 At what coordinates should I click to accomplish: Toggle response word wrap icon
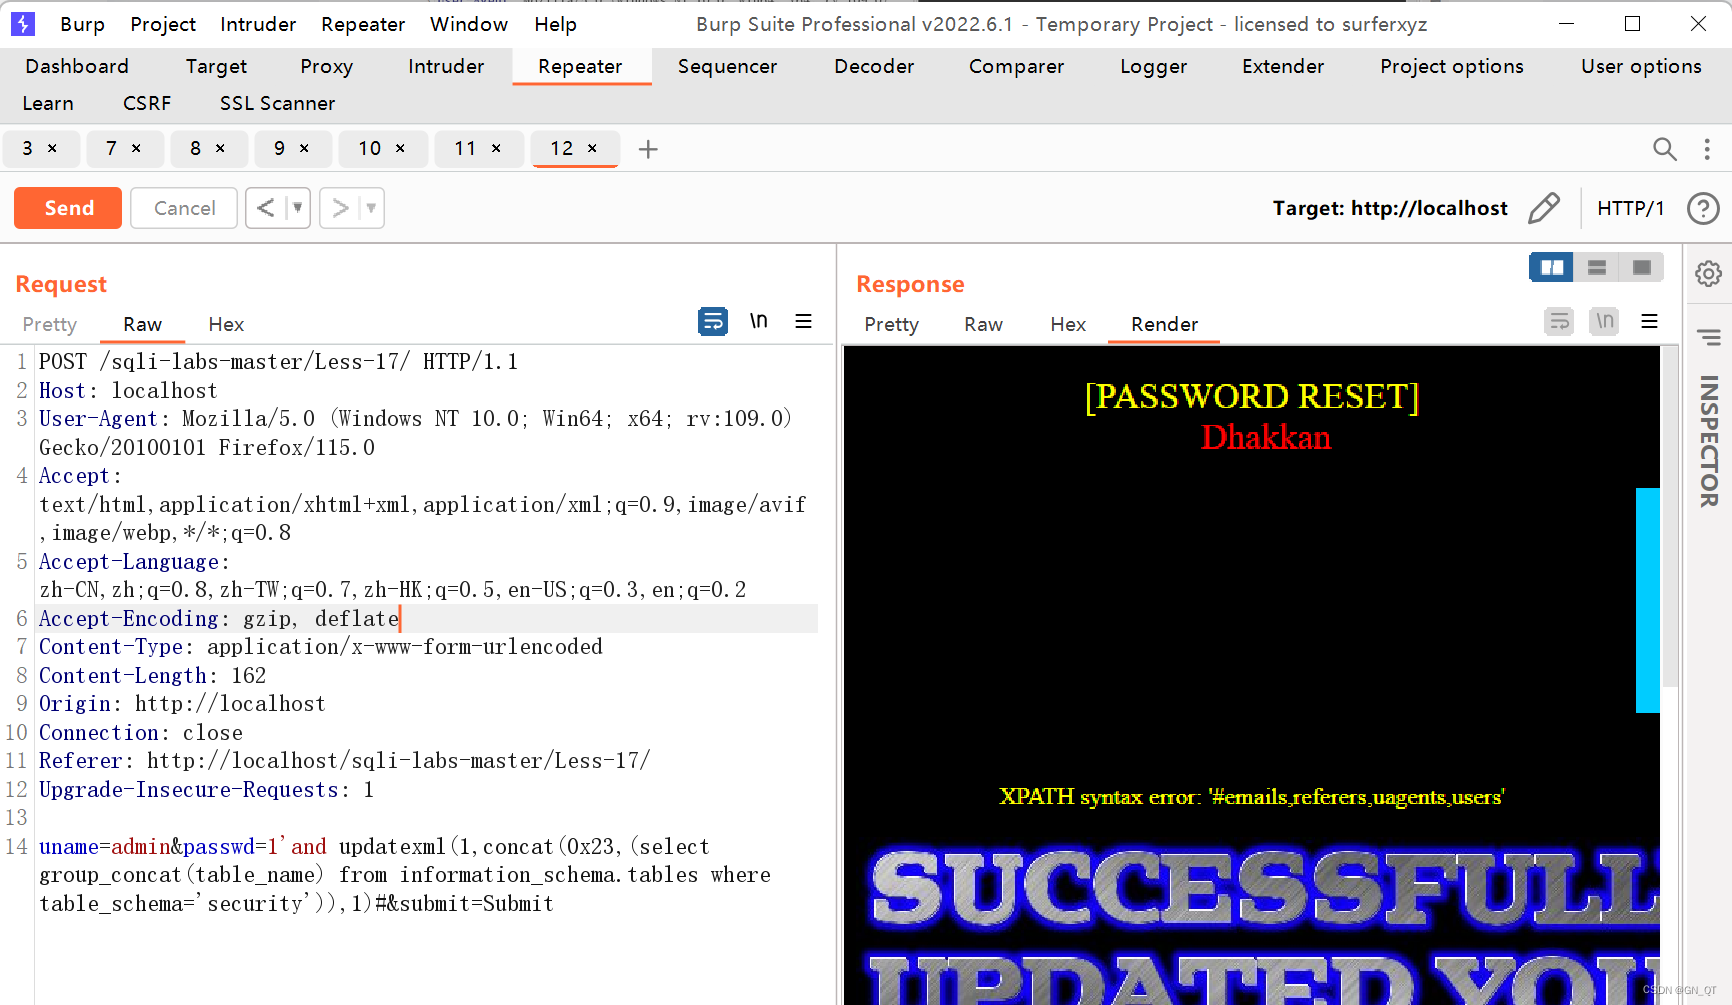click(x=1559, y=321)
